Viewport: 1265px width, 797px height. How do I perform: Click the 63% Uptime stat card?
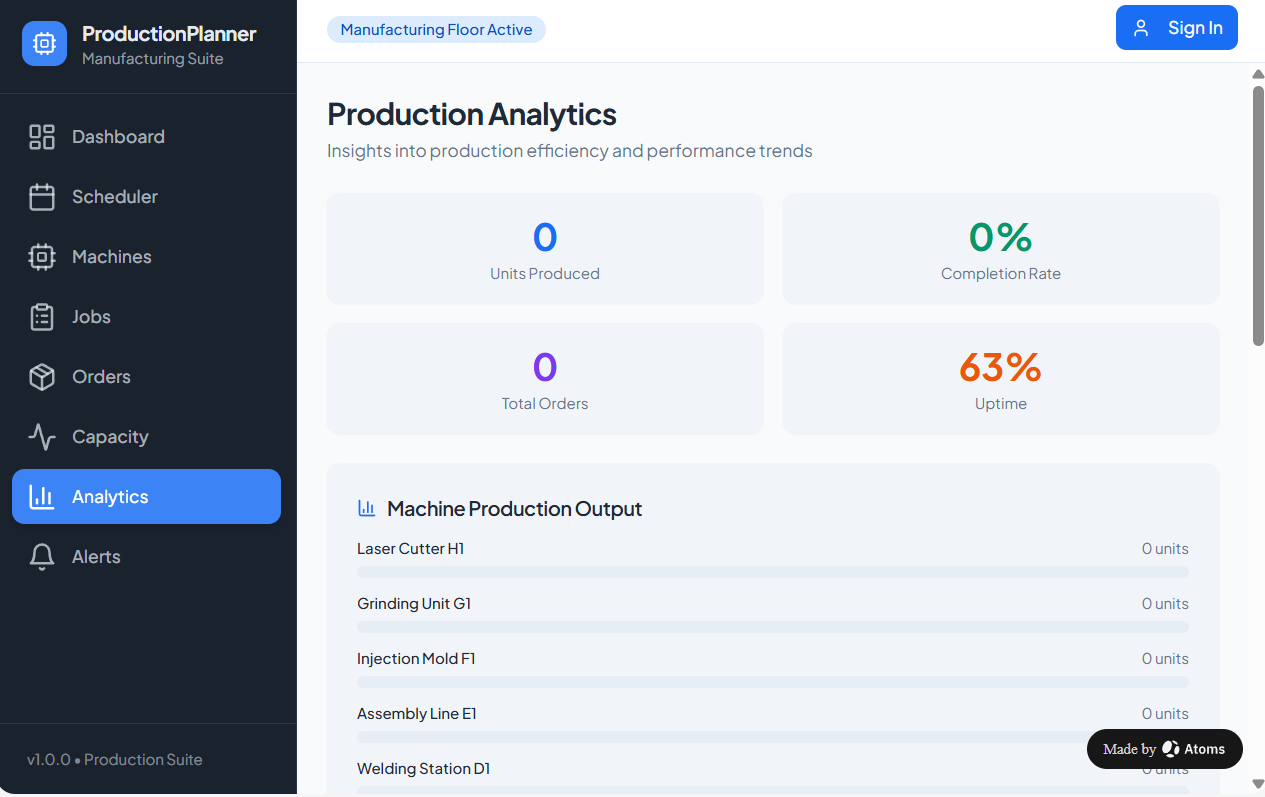point(1001,379)
